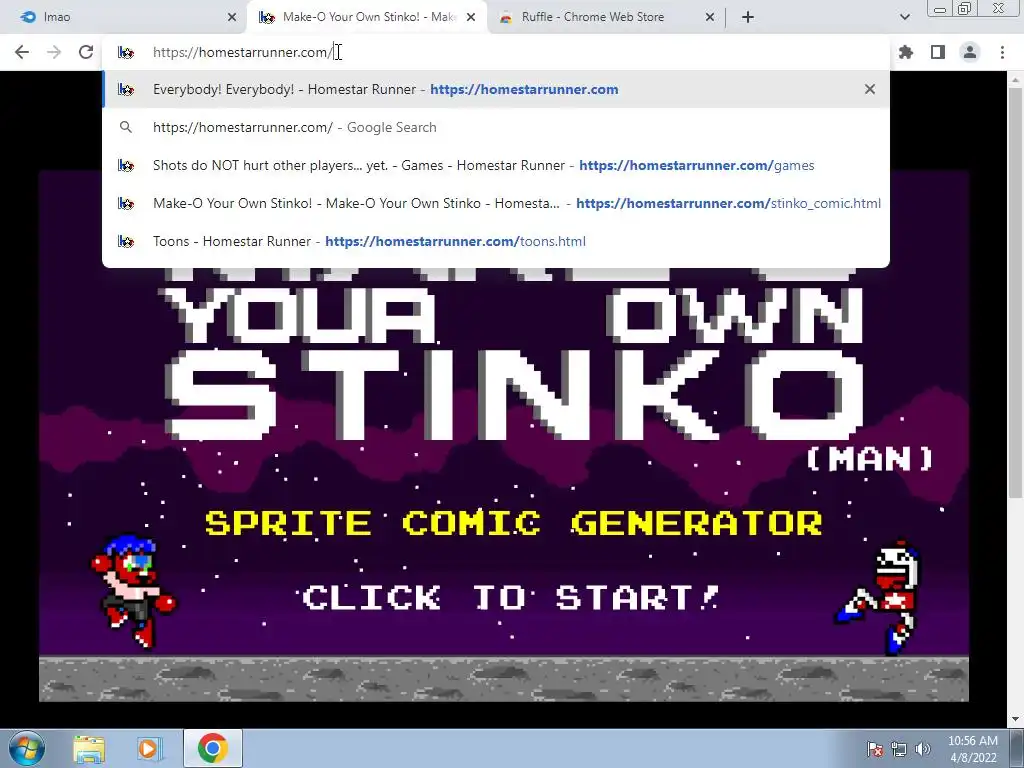Click the Homestar favicon in the address bar
Screen dimensions: 1024x768
(x=126, y=52)
